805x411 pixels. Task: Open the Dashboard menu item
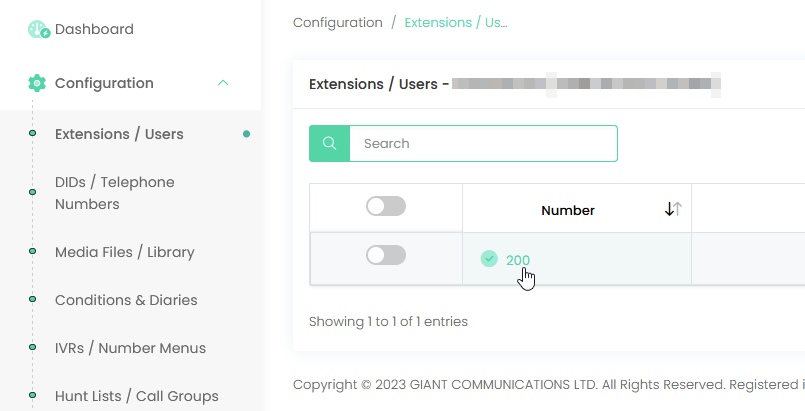[x=94, y=29]
